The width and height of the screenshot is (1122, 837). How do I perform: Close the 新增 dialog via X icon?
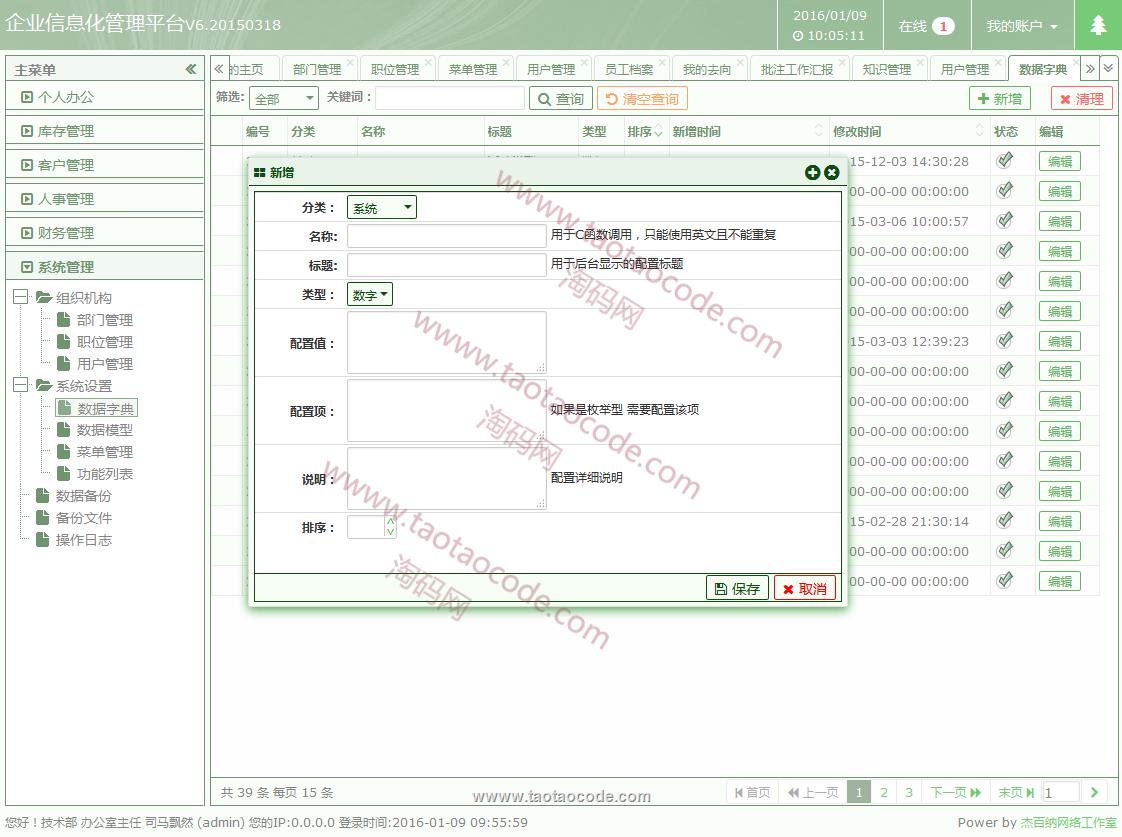click(831, 173)
